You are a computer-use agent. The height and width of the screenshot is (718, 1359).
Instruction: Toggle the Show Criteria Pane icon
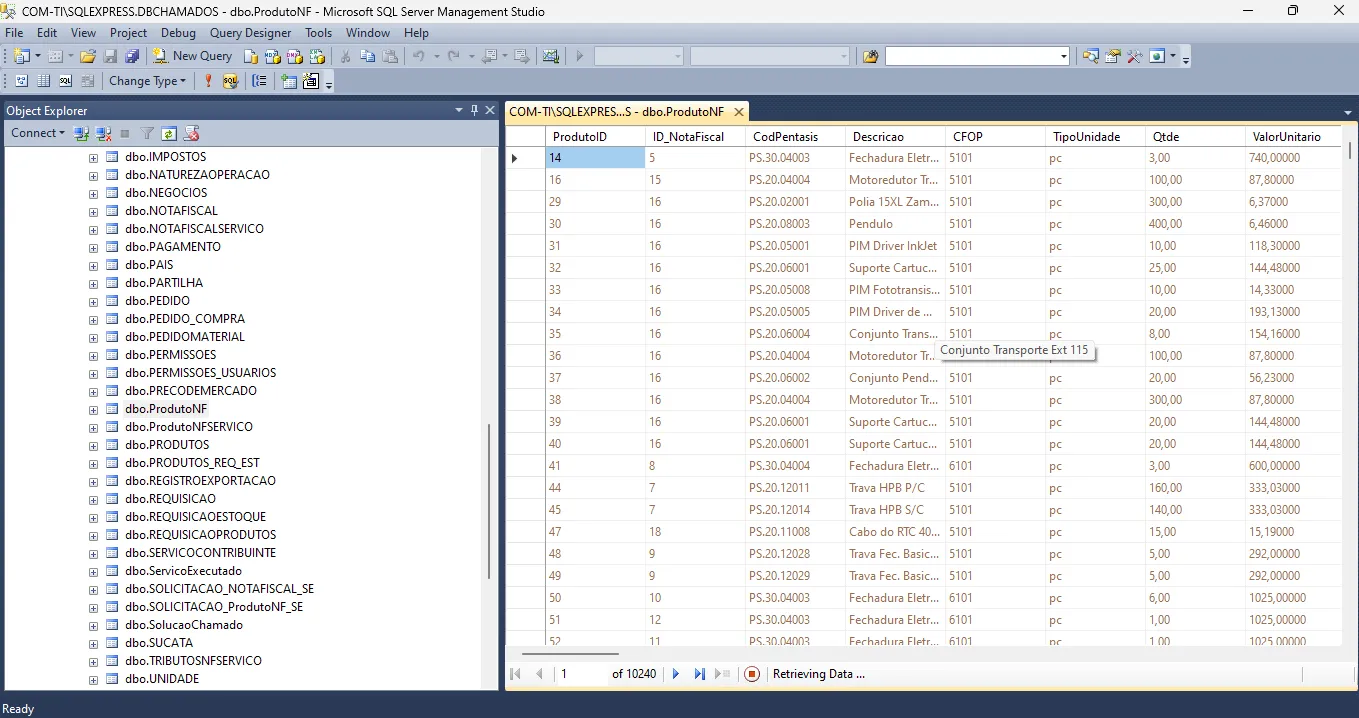click(x=44, y=81)
